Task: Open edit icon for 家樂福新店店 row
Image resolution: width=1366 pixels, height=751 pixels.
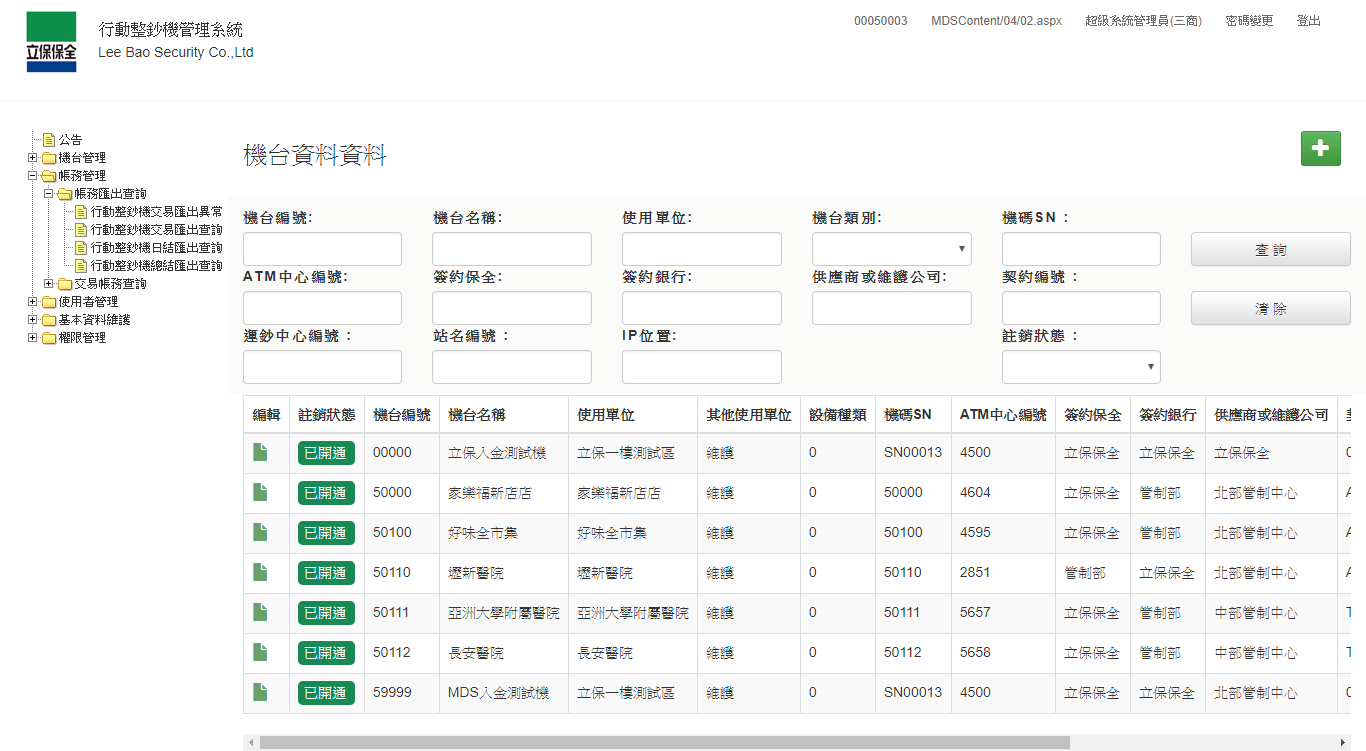Action: click(x=260, y=492)
